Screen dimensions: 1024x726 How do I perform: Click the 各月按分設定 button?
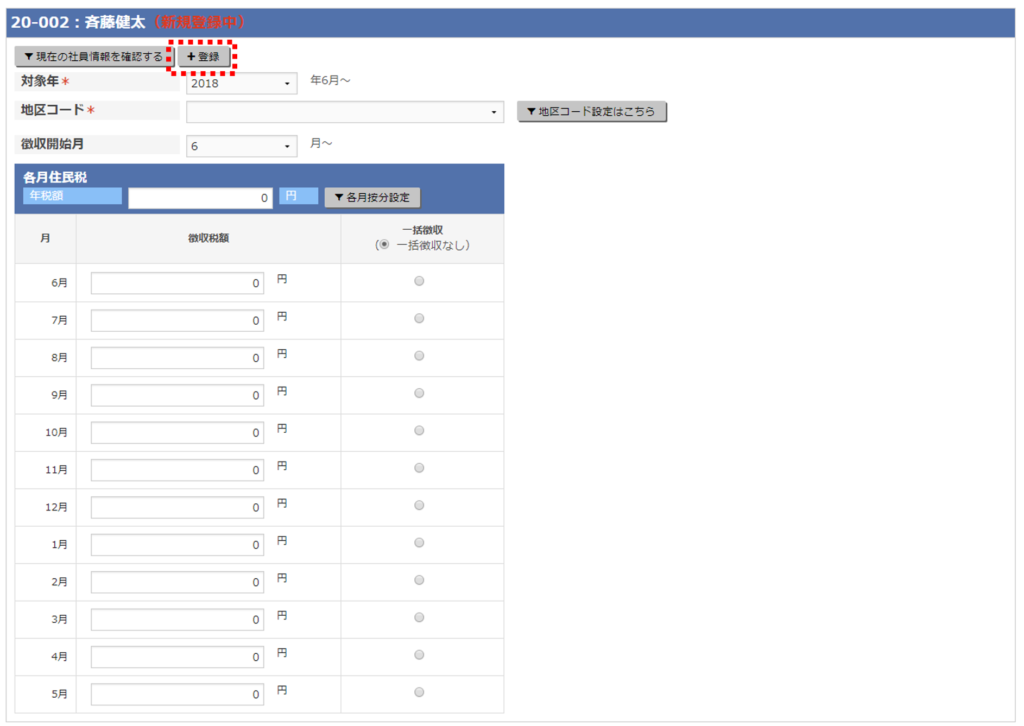coord(372,197)
